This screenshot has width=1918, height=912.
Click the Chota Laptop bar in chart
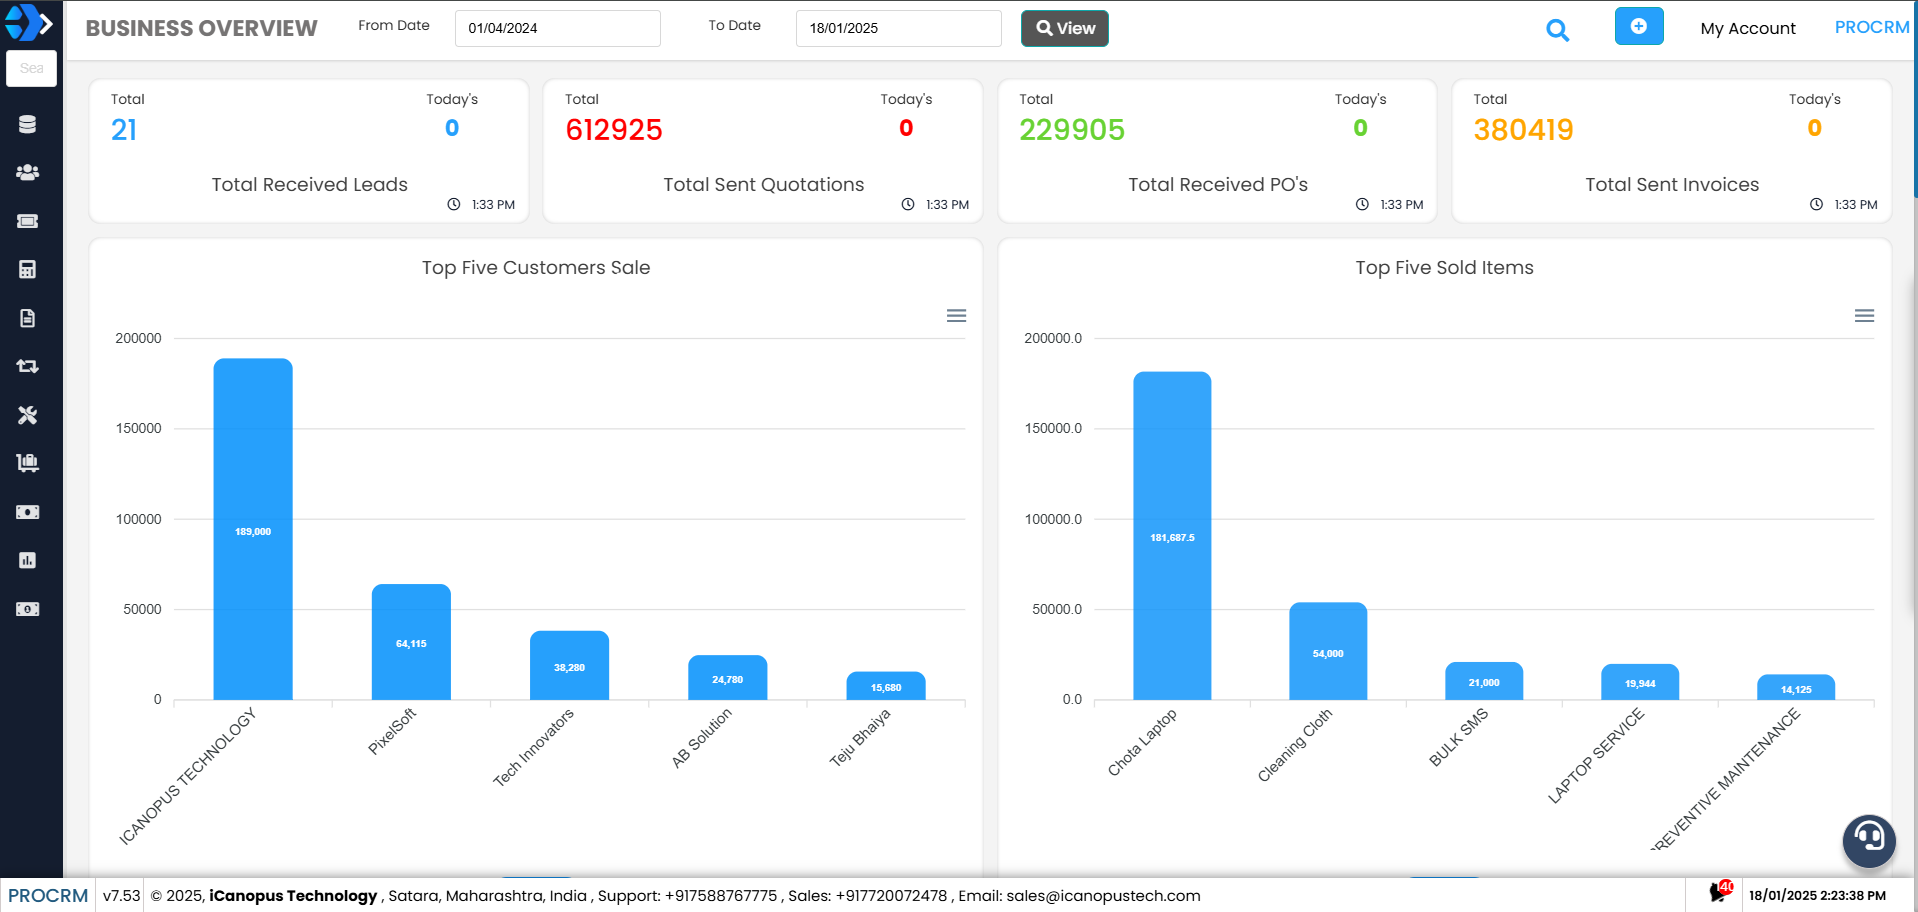pos(1172,536)
